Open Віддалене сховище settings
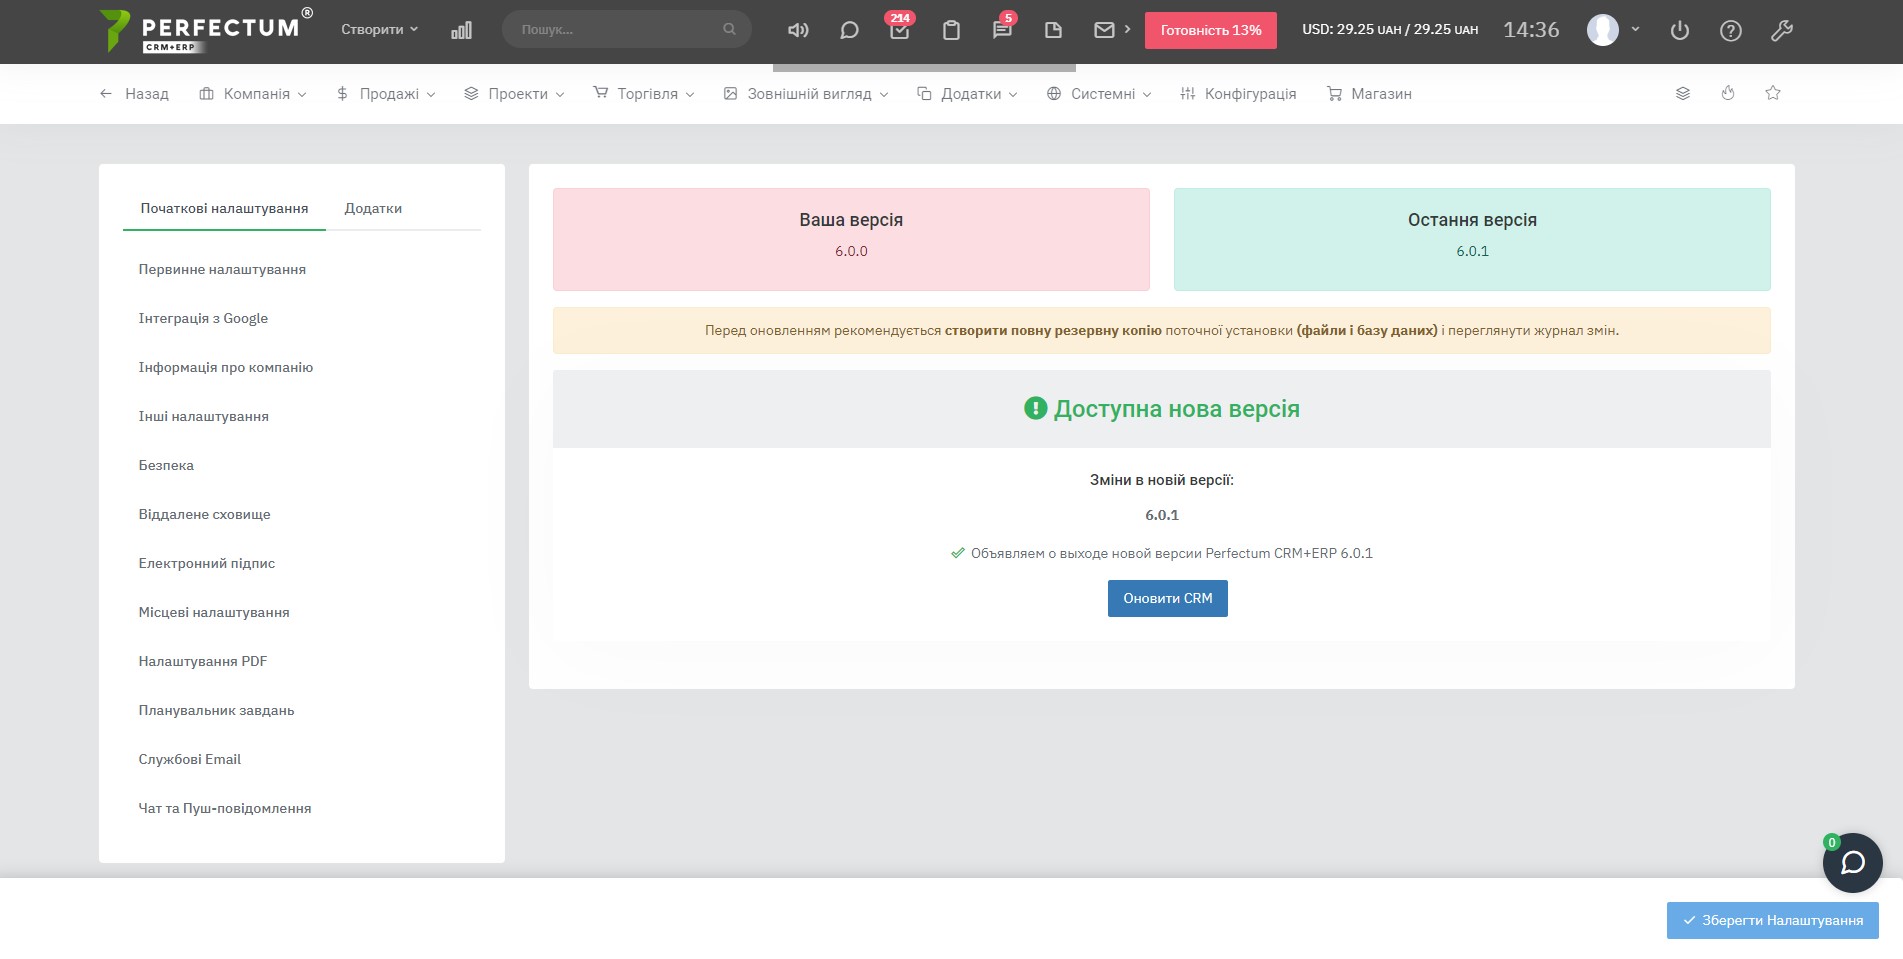This screenshot has height=959, width=1903. (204, 515)
